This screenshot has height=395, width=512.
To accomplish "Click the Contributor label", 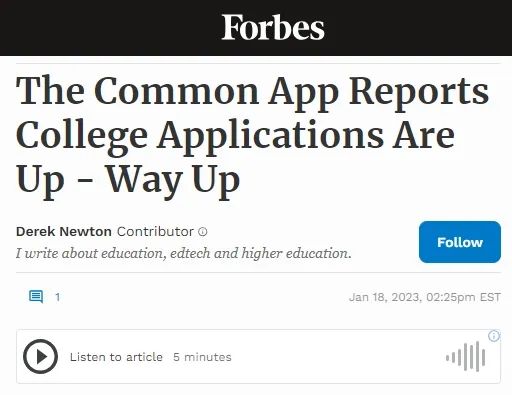I will pos(155,231).
